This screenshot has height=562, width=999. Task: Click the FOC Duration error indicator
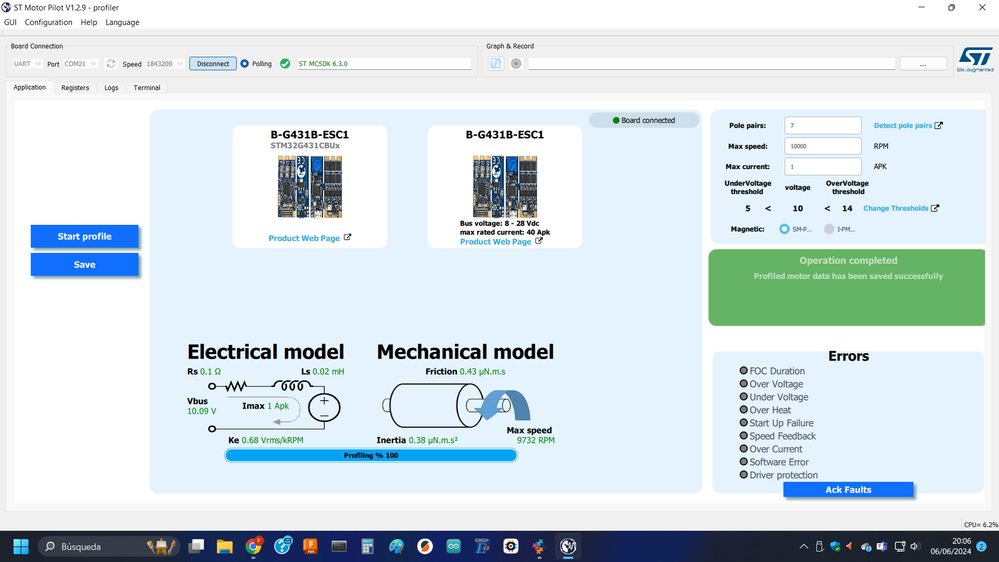click(x=743, y=370)
